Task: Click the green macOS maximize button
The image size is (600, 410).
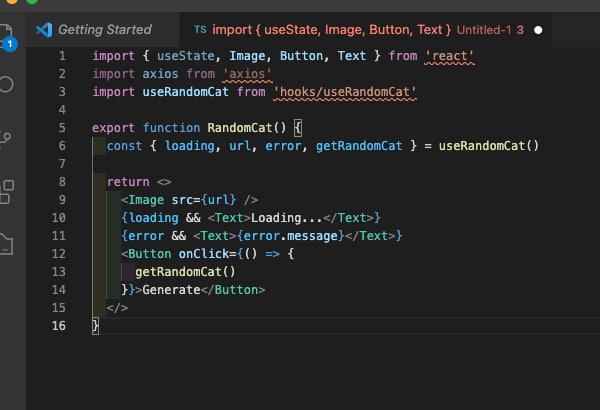Action: 32,1
